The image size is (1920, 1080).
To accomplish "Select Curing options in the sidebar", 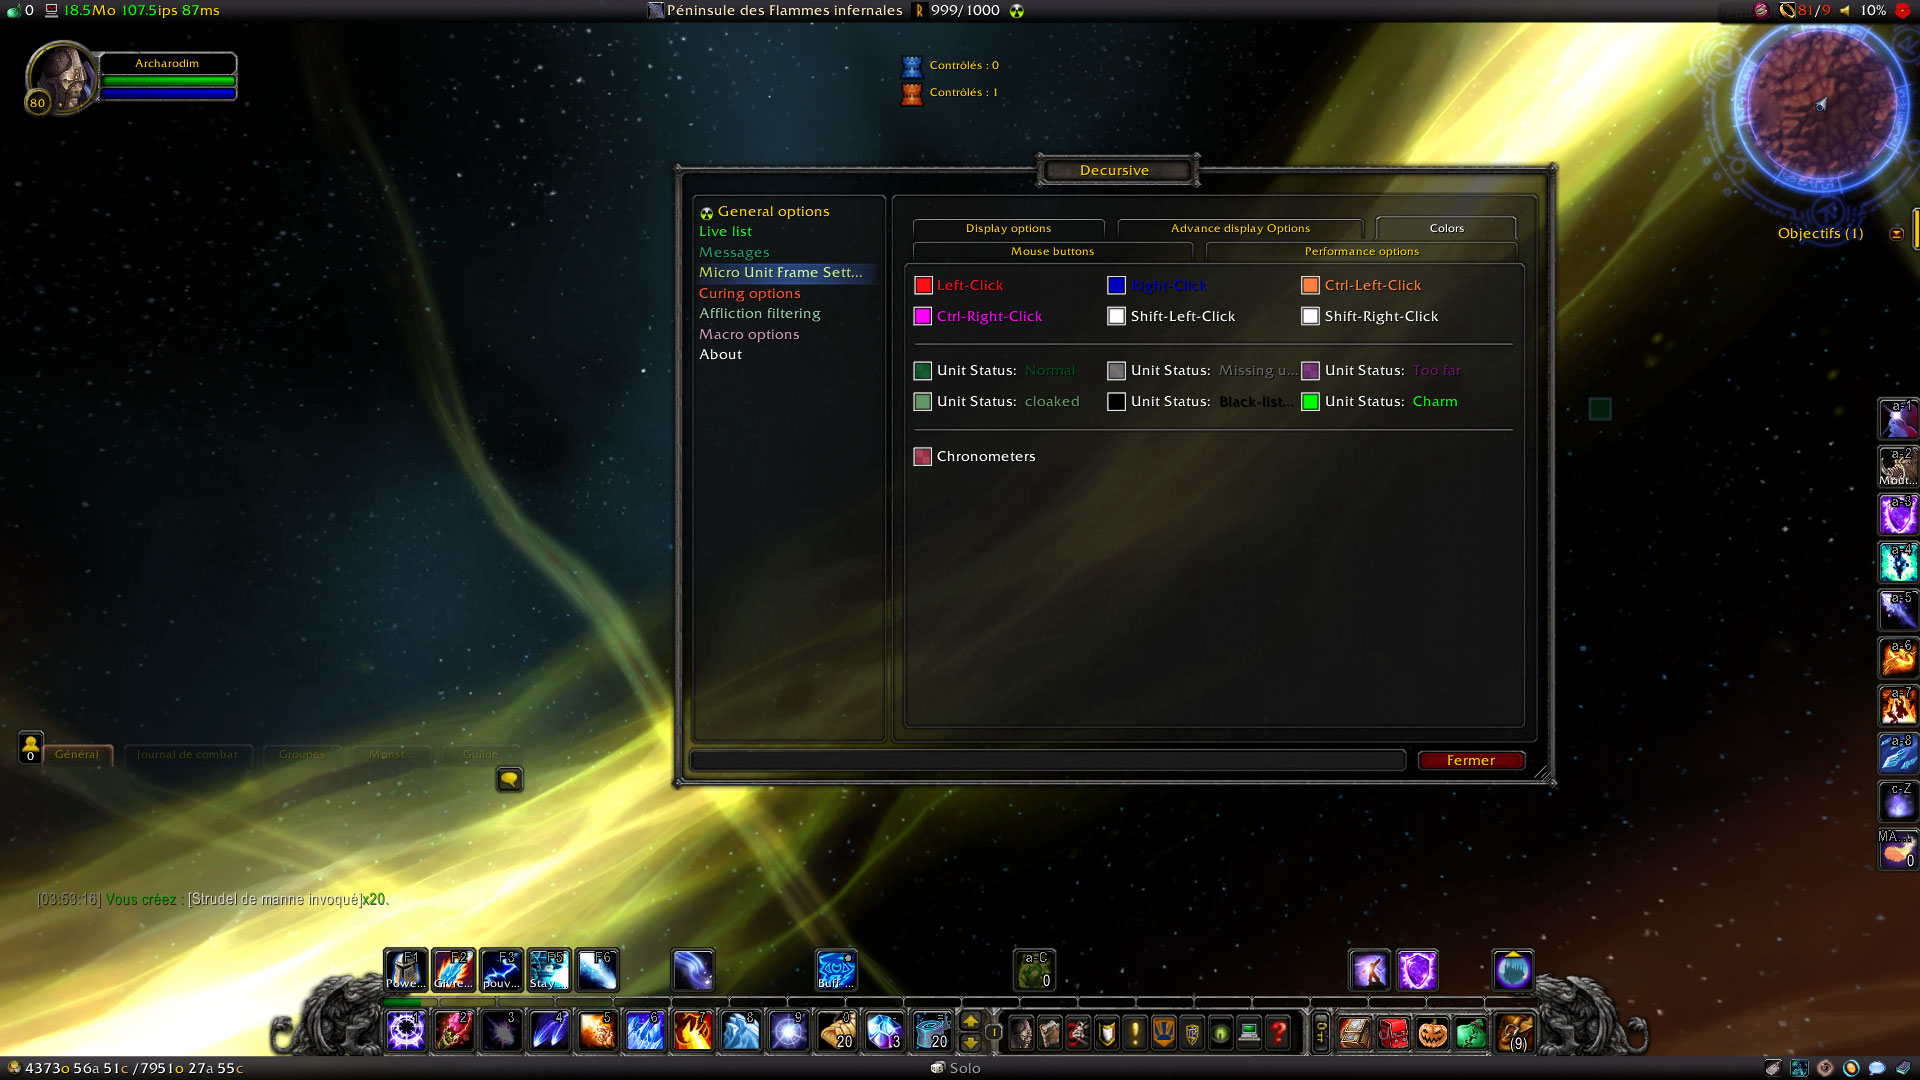I will pyautogui.click(x=749, y=293).
